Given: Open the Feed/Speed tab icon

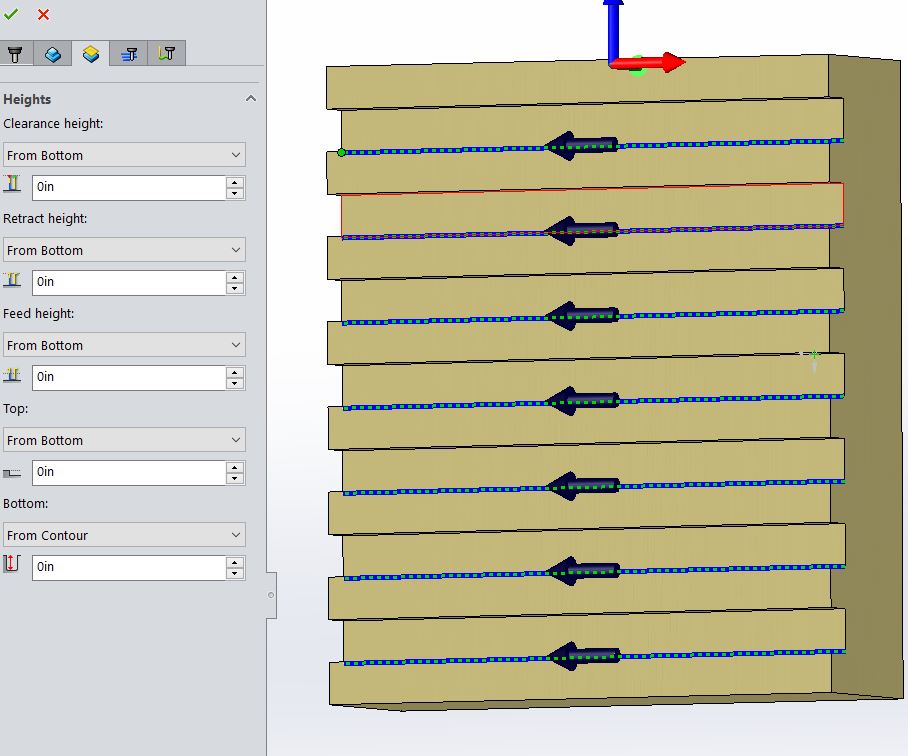Looking at the screenshot, I should [128, 53].
